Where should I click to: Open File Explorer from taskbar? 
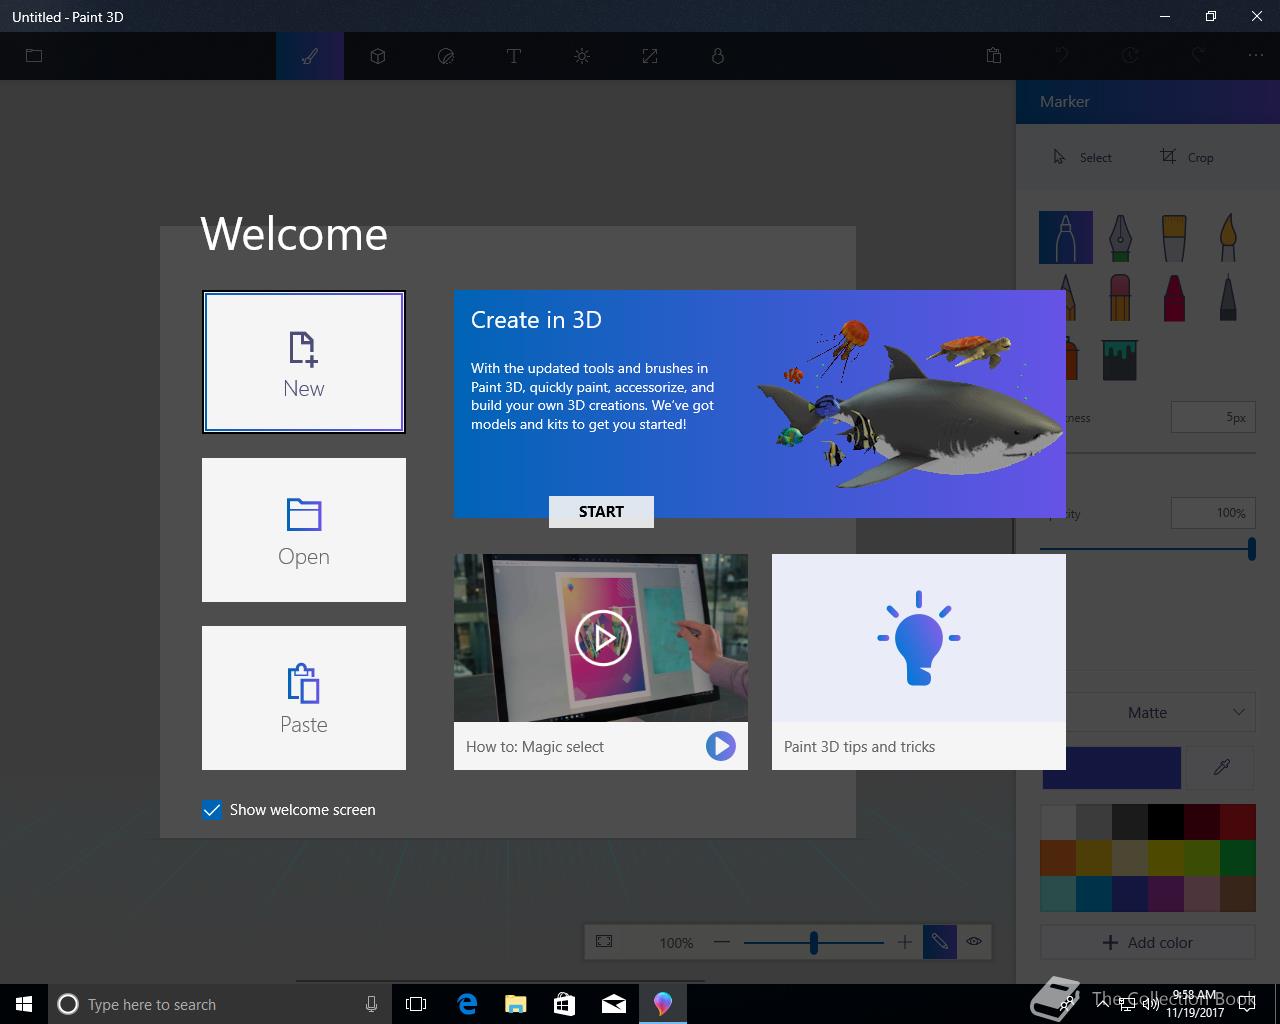[x=516, y=1004]
